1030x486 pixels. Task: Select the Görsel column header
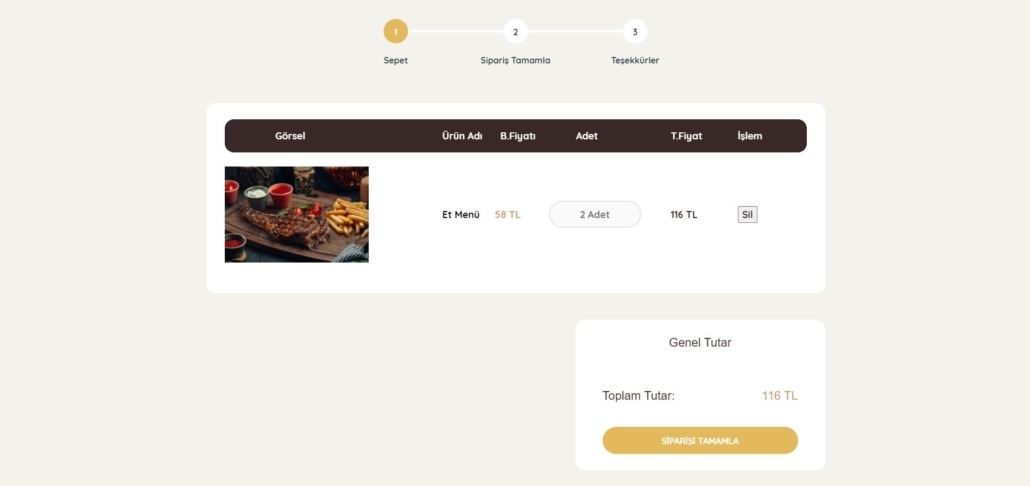click(x=290, y=136)
